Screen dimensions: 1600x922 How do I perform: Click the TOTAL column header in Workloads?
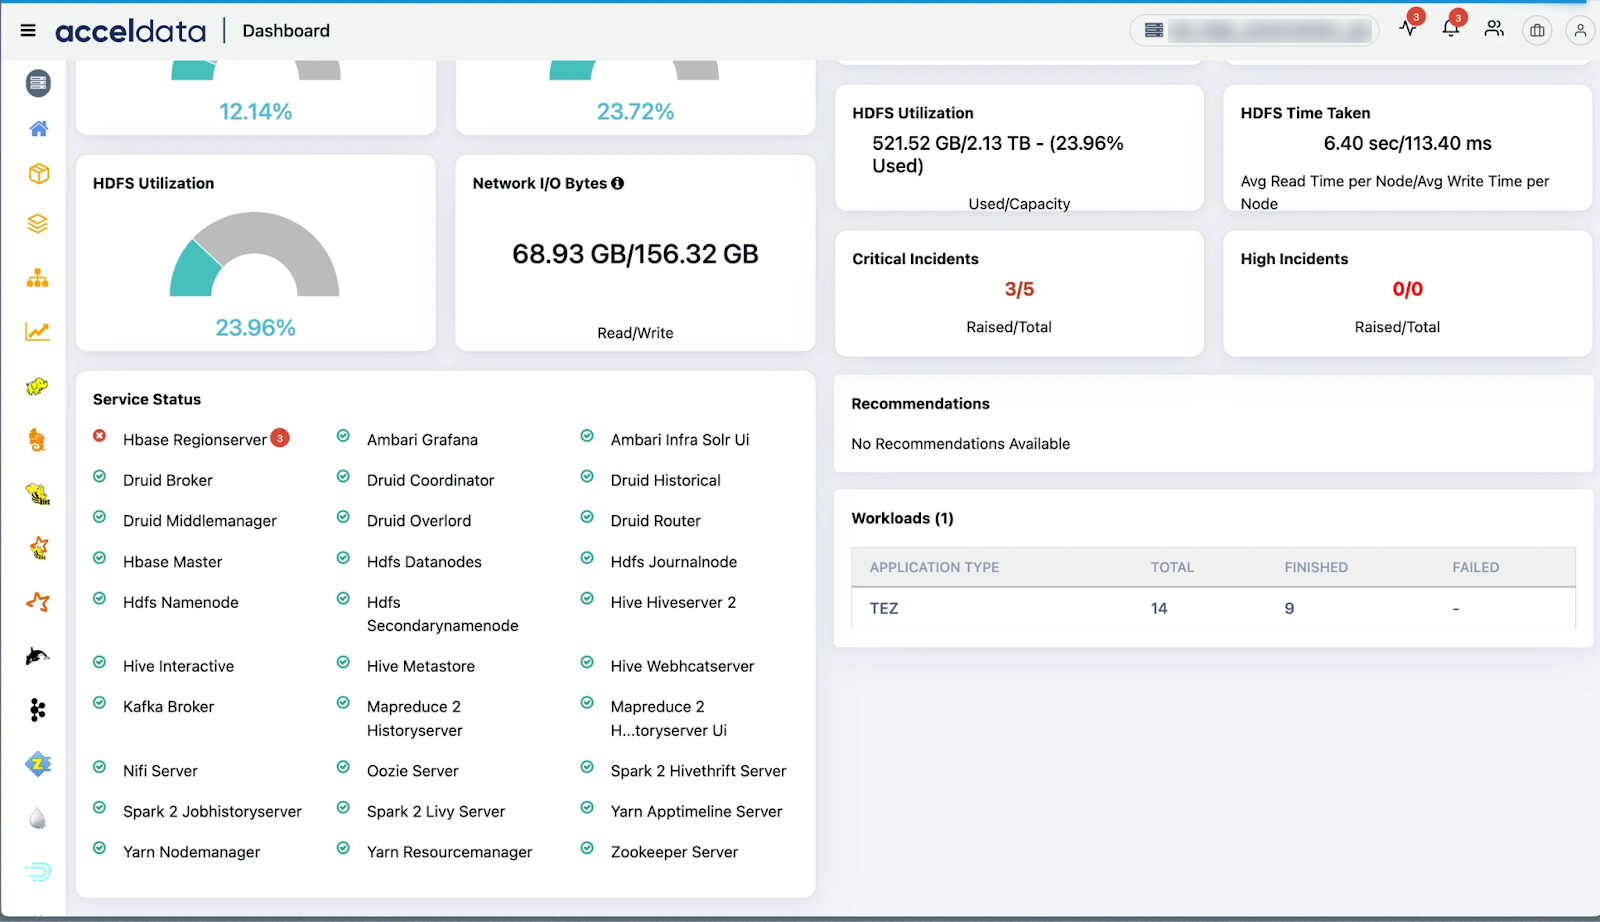pyautogui.click(x=1172, y=567)
